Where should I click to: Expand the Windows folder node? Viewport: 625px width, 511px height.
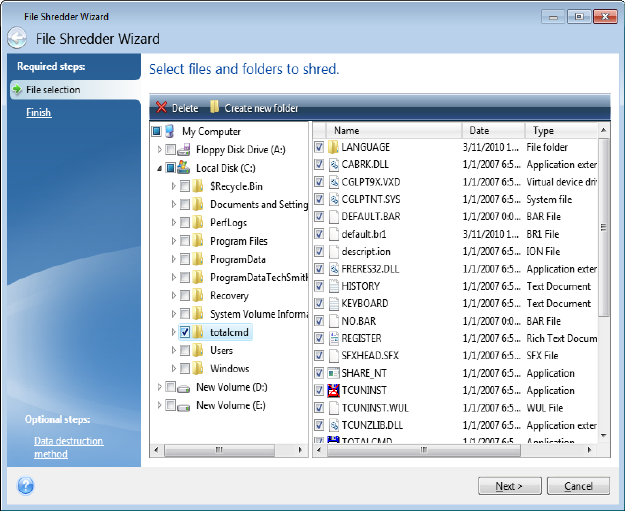173,368
